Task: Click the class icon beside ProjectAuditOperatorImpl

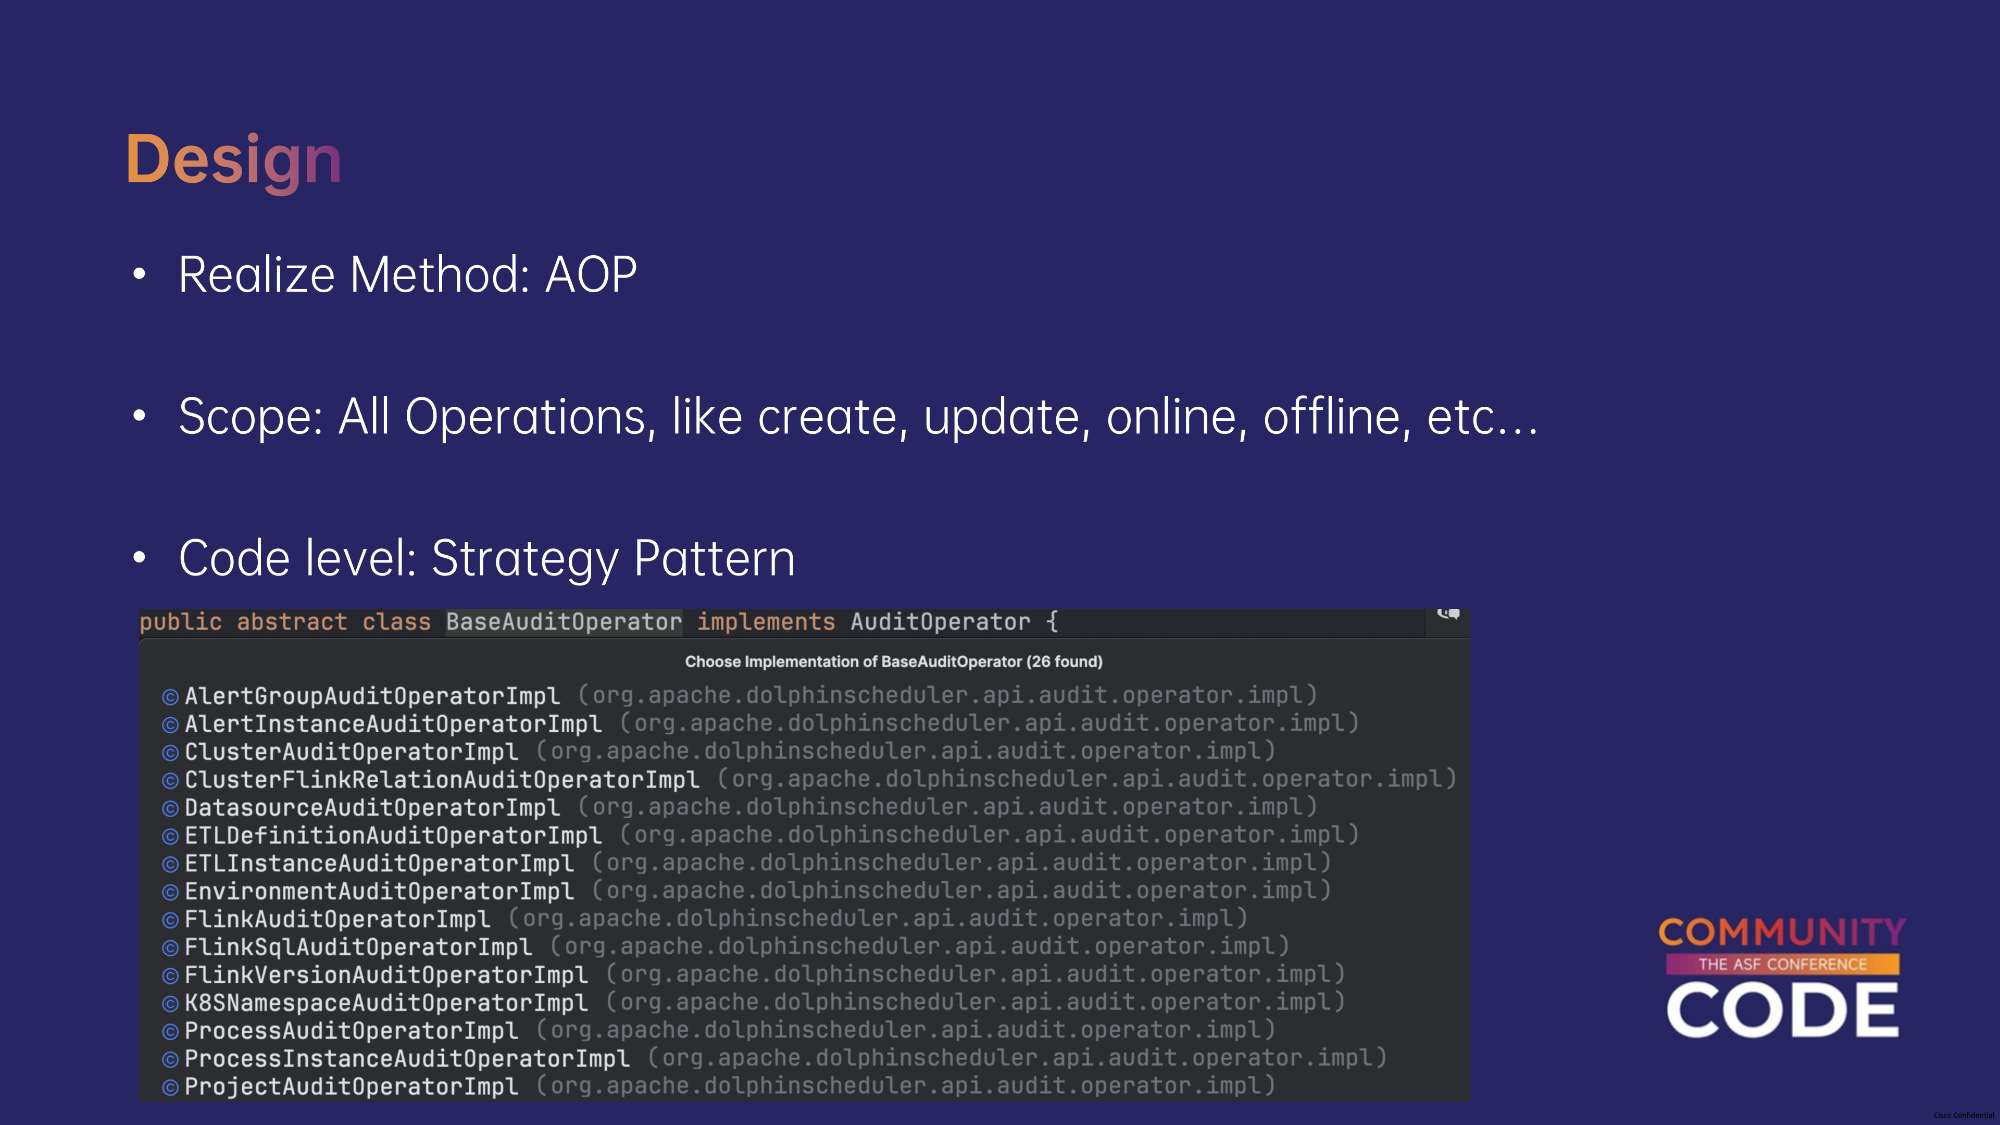Action: (170, 1088)
